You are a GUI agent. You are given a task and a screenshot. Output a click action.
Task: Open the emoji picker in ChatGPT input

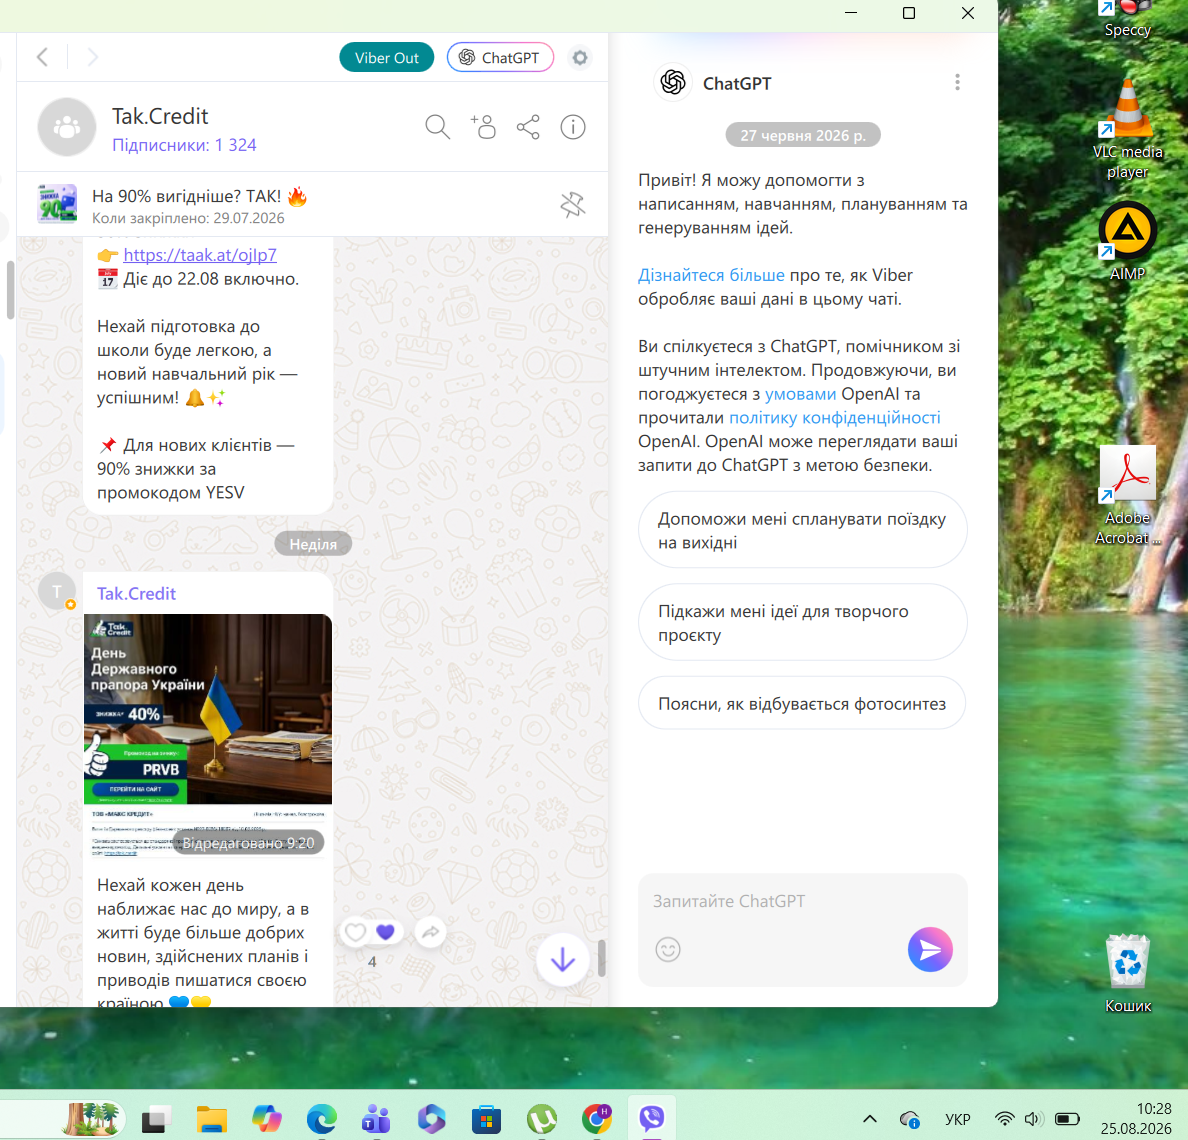667,949
